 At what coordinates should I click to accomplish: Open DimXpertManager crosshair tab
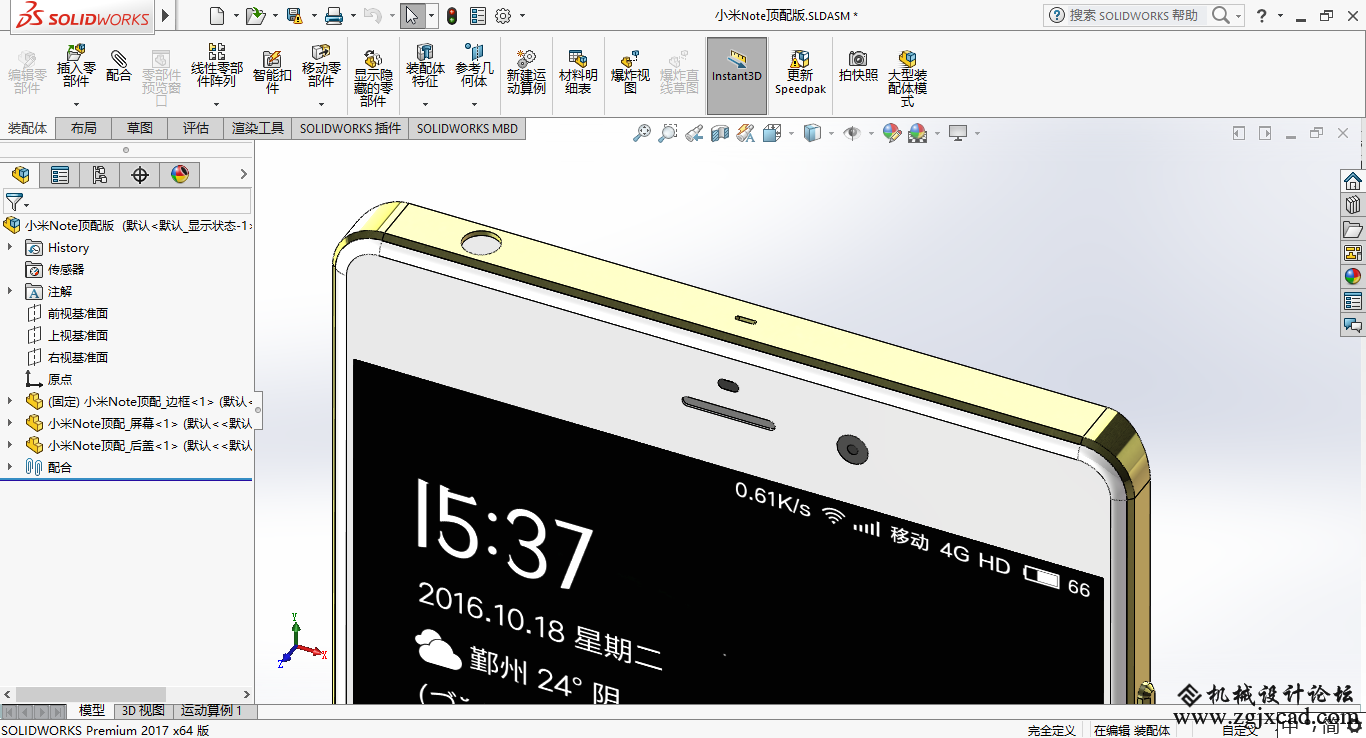pyautogui.click(x=140, y=175)
